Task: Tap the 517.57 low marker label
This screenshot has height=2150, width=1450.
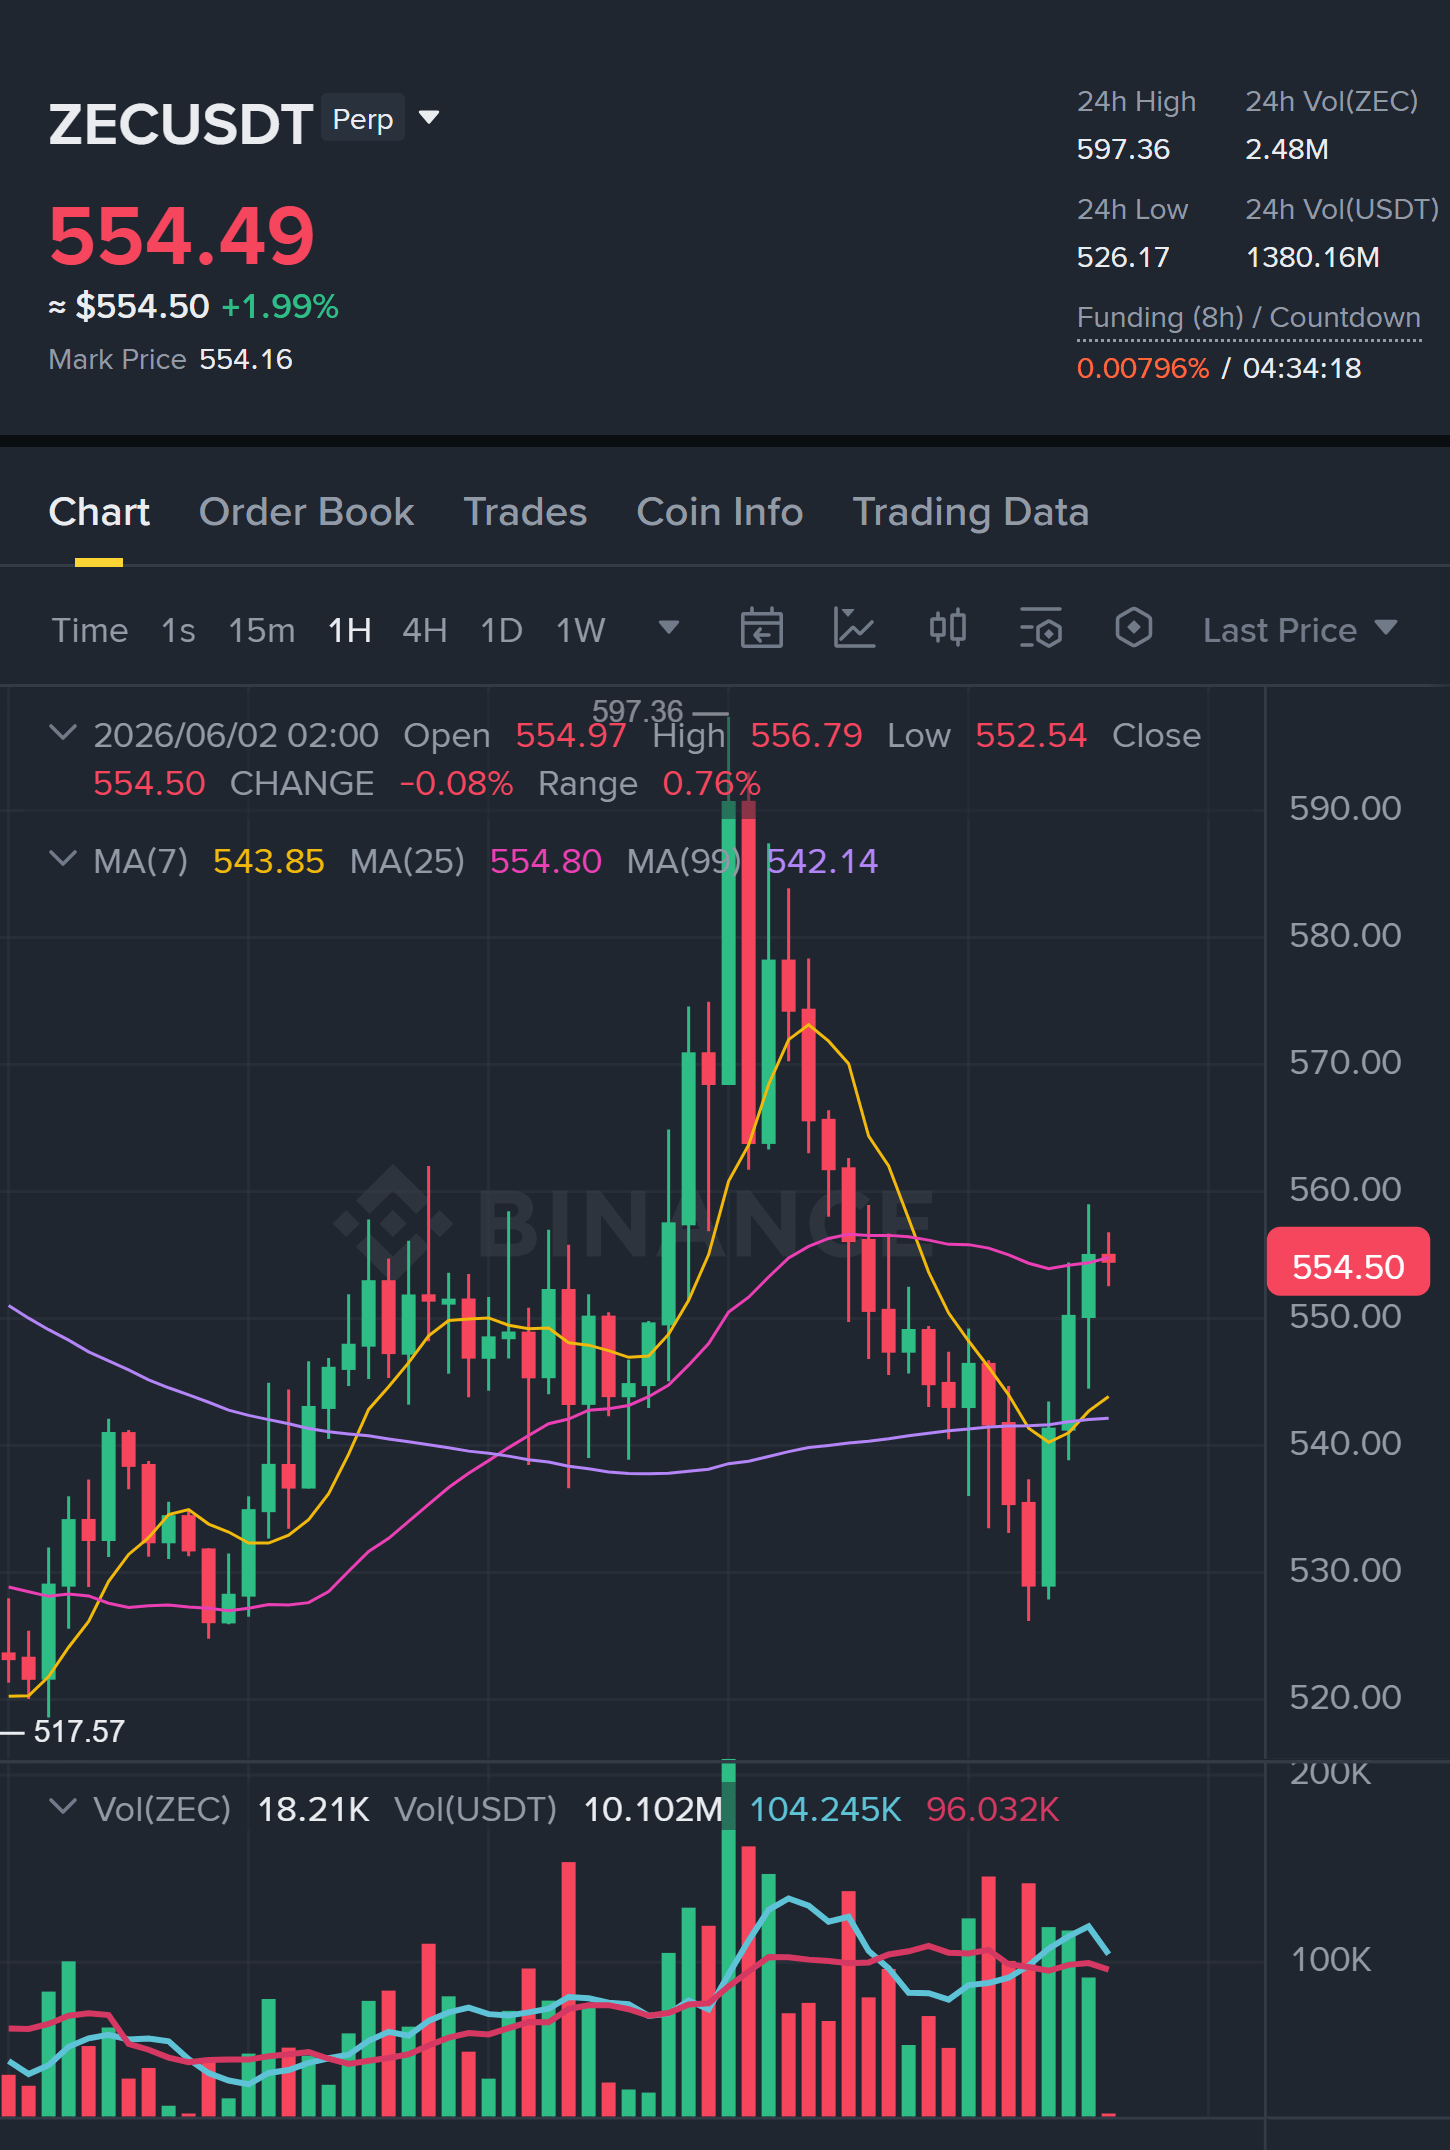Action: (x=79, y=1731)
